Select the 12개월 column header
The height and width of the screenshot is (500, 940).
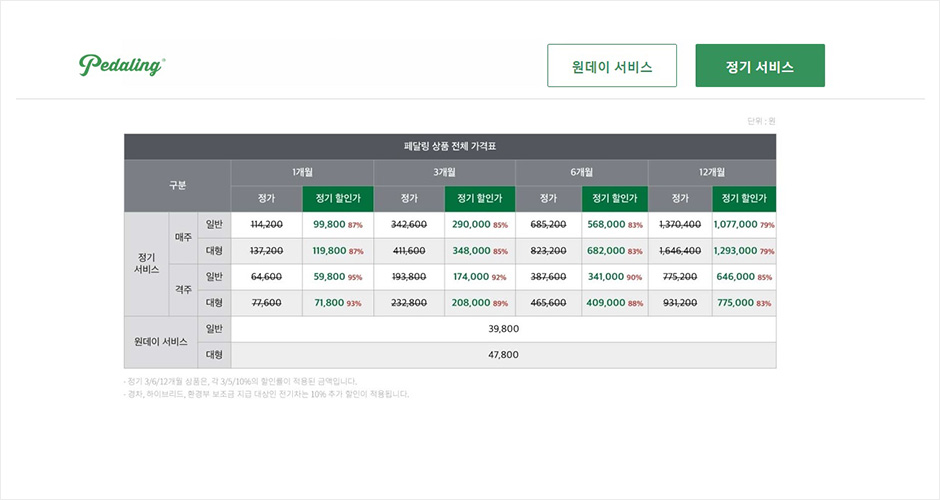coord(712,172)
